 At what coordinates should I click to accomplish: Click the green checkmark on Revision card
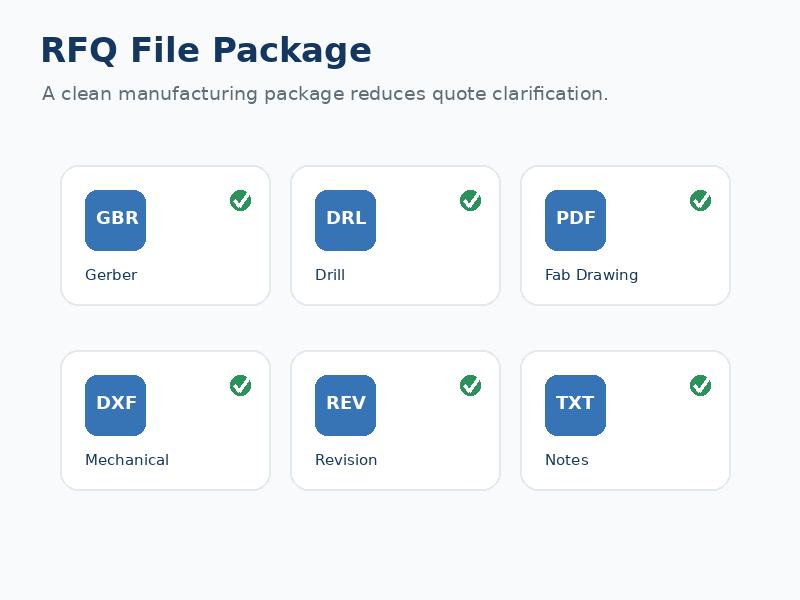470,386
